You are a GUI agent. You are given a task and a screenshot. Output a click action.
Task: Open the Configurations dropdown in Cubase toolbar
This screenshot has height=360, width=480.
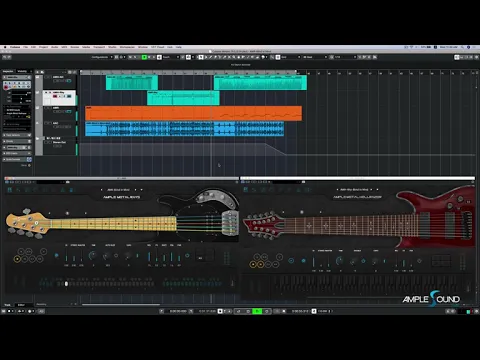click(102, 57)
